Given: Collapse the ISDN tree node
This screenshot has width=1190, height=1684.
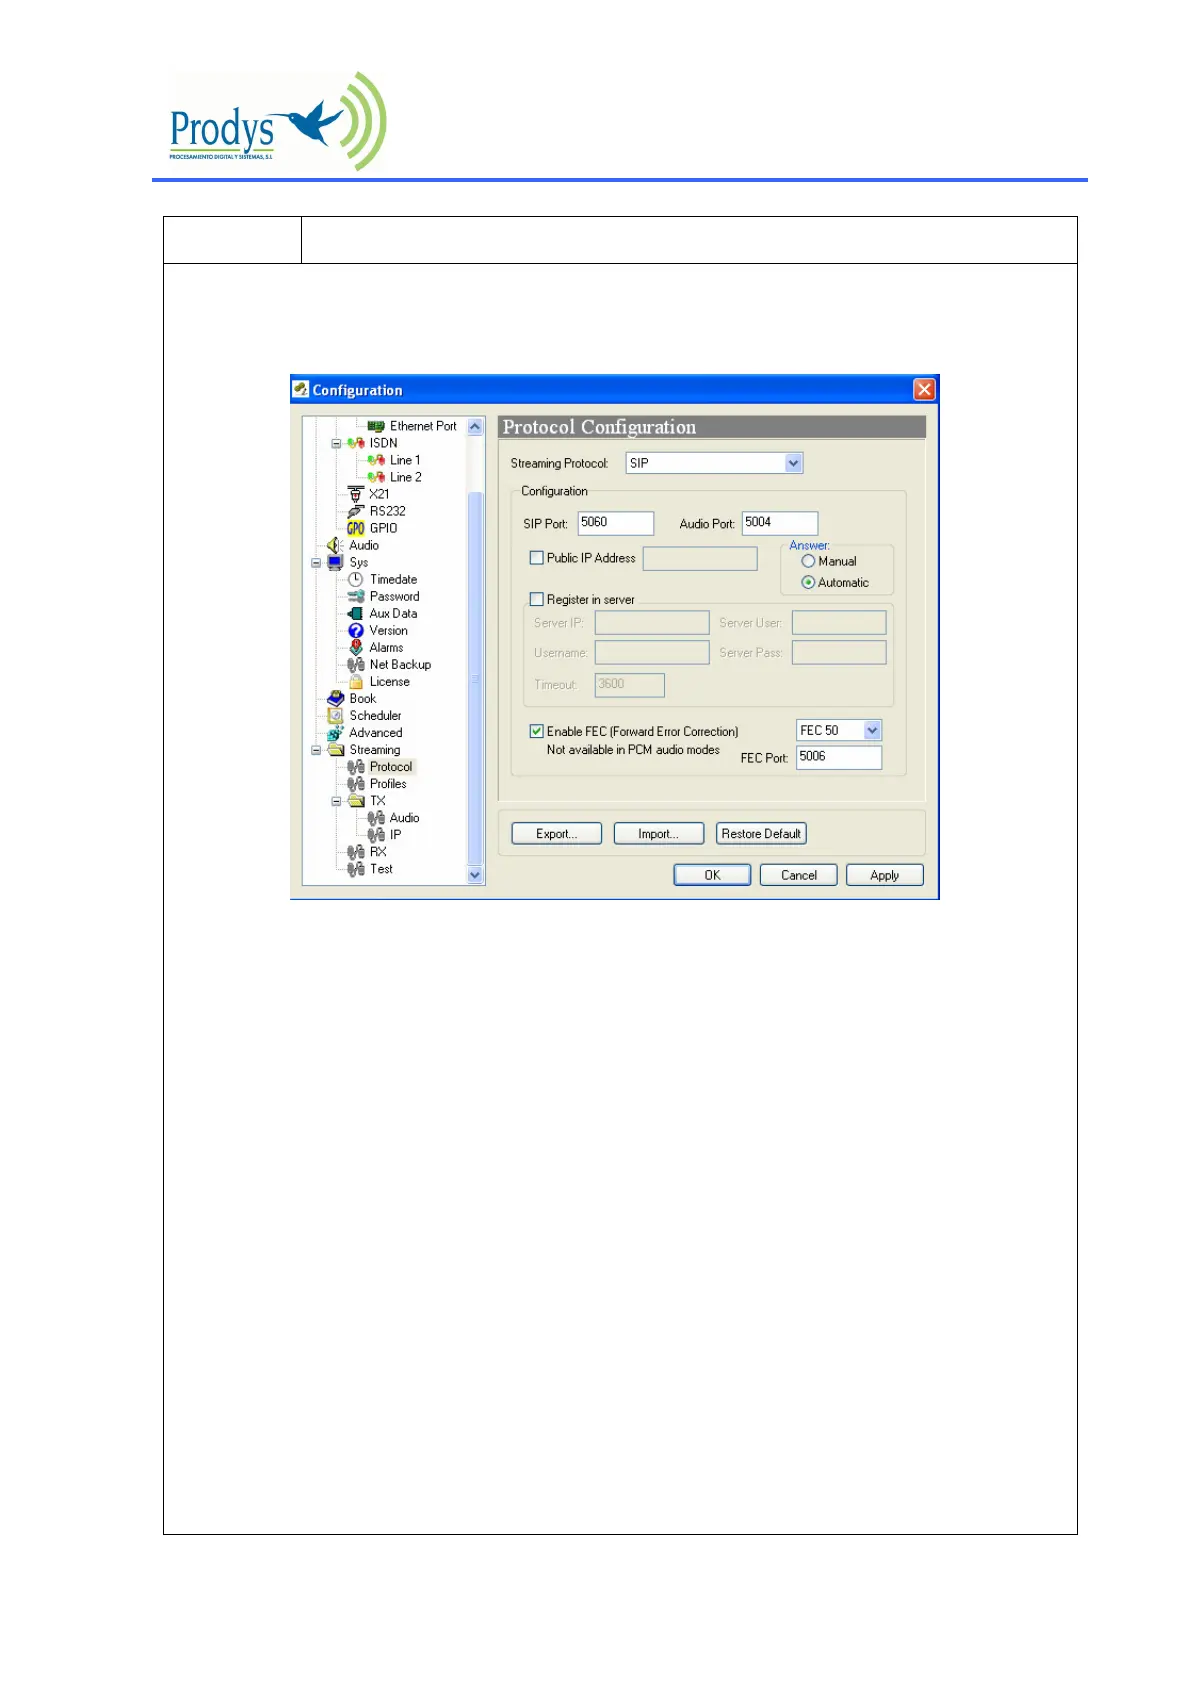Looking at the screenshot, I should (x=336, y=443).
